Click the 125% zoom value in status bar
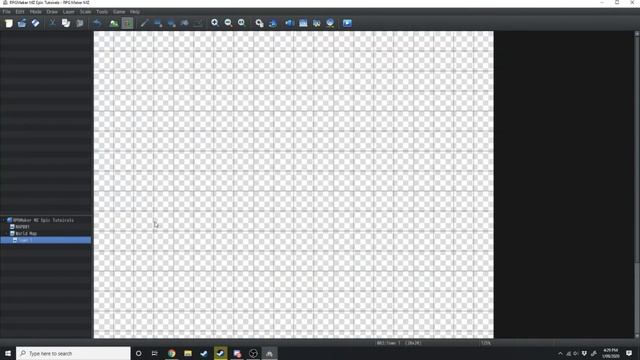Viewport: 640px width, 360px height. coord(486,343)
